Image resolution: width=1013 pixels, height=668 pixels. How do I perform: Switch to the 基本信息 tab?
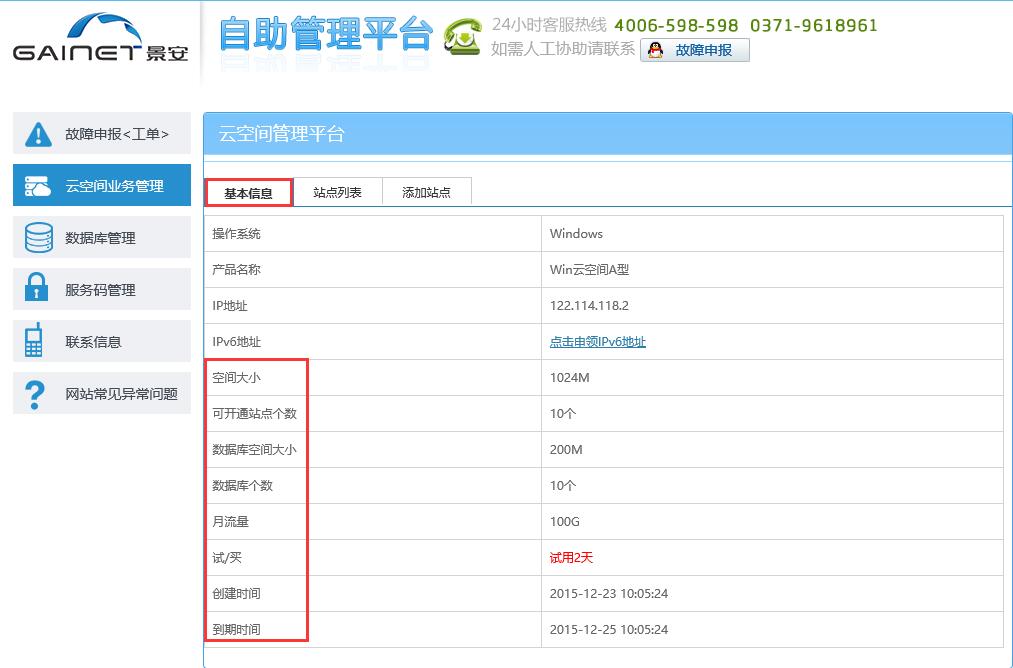tap(248, 193)
